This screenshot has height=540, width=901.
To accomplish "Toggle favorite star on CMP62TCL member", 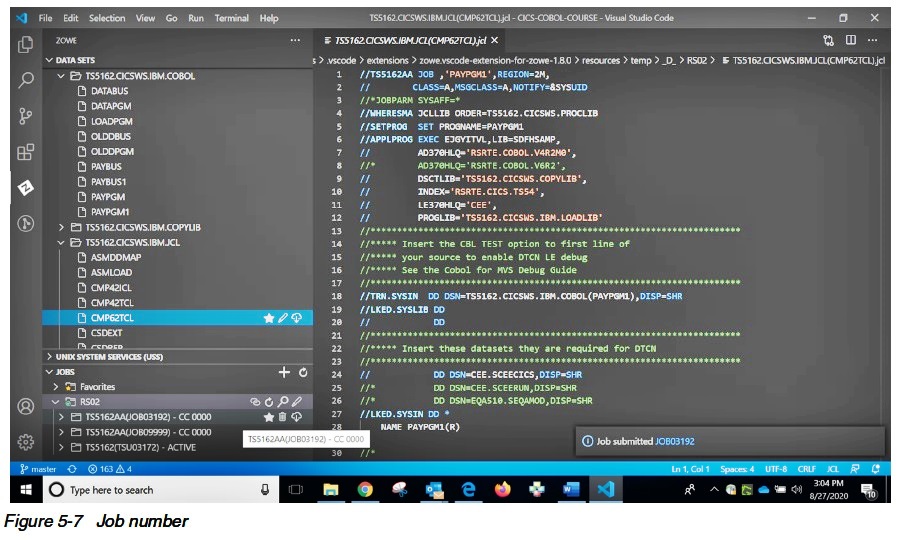I will point(268,318).
